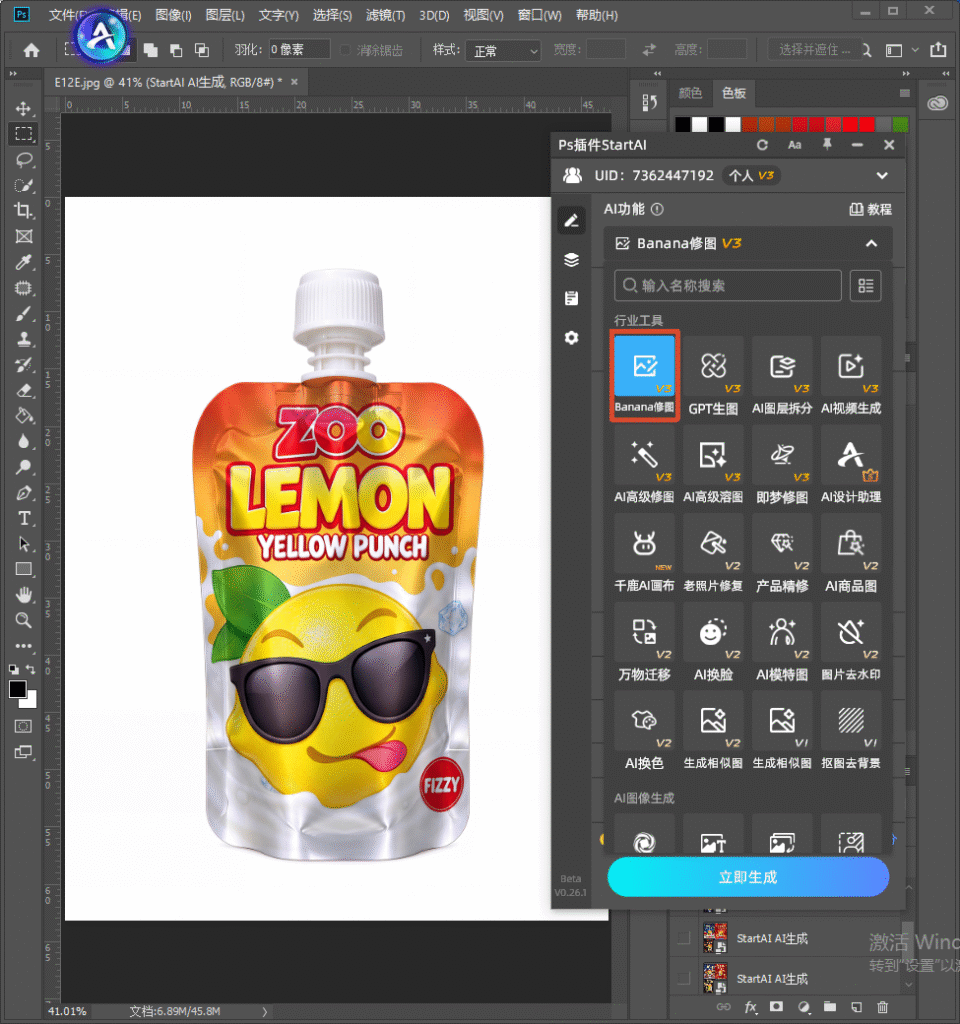The width and height of the screenshot is (960, 1024).
Task: Open the 万物迁移 tool
Action: pyautogui.click(x=644, y=643)
